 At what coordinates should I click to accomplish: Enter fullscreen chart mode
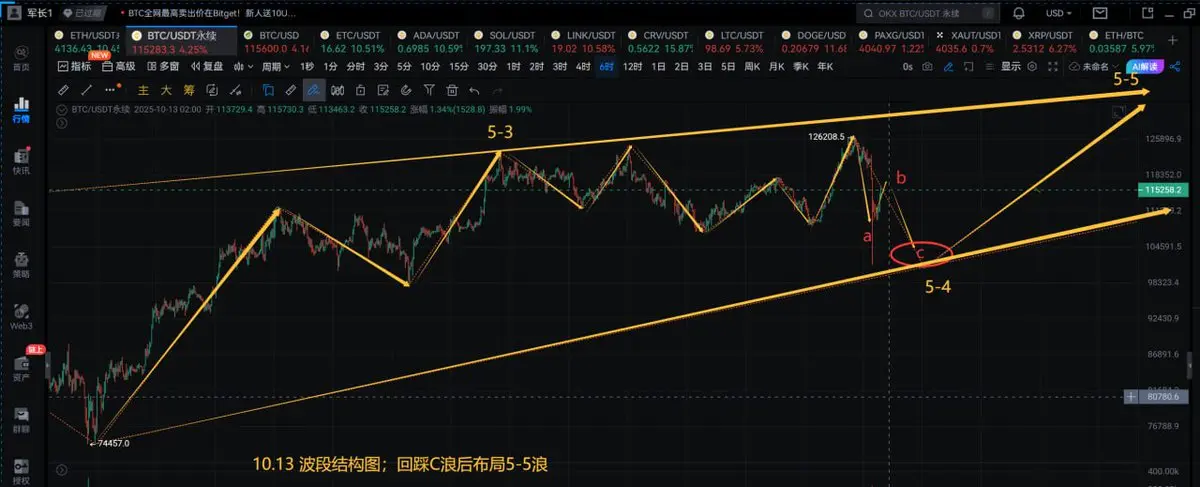pyautogui.click(x=1052, y=66)
